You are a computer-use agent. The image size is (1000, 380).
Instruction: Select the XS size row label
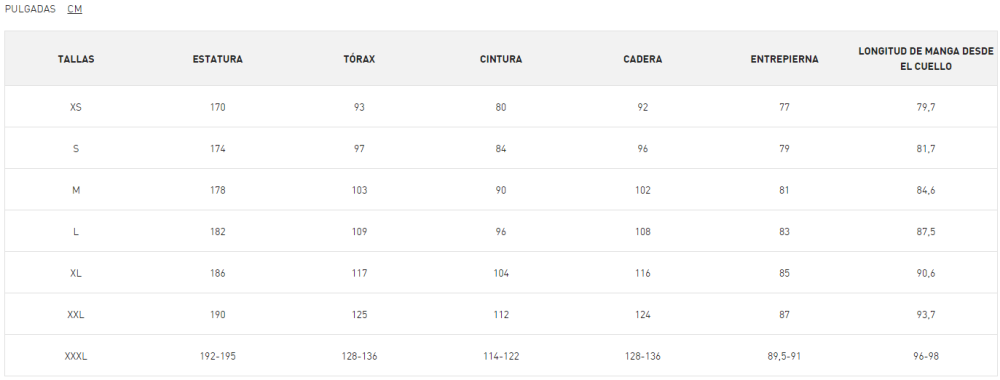tap(76, 107)
